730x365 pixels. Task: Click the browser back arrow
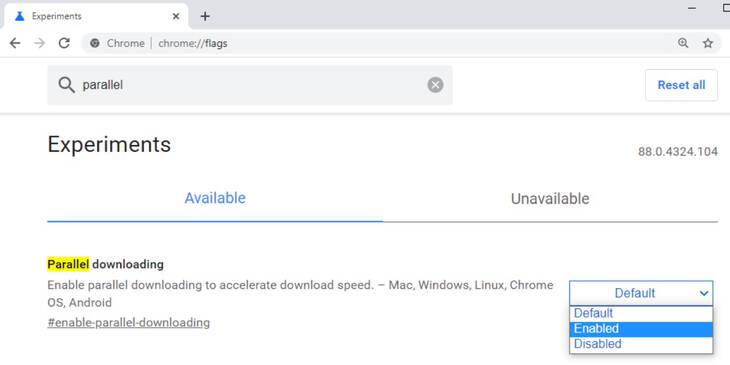click(15, 43)
